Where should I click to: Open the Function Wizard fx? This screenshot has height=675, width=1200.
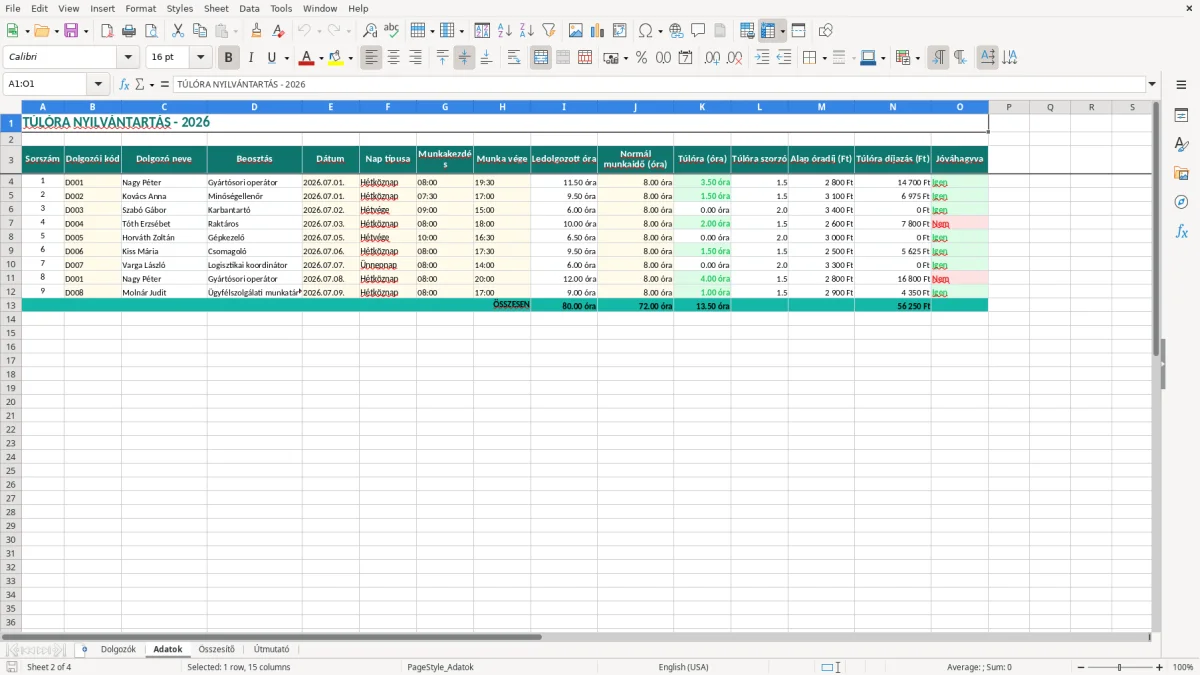pyautogui.click(x=124, y=84)
